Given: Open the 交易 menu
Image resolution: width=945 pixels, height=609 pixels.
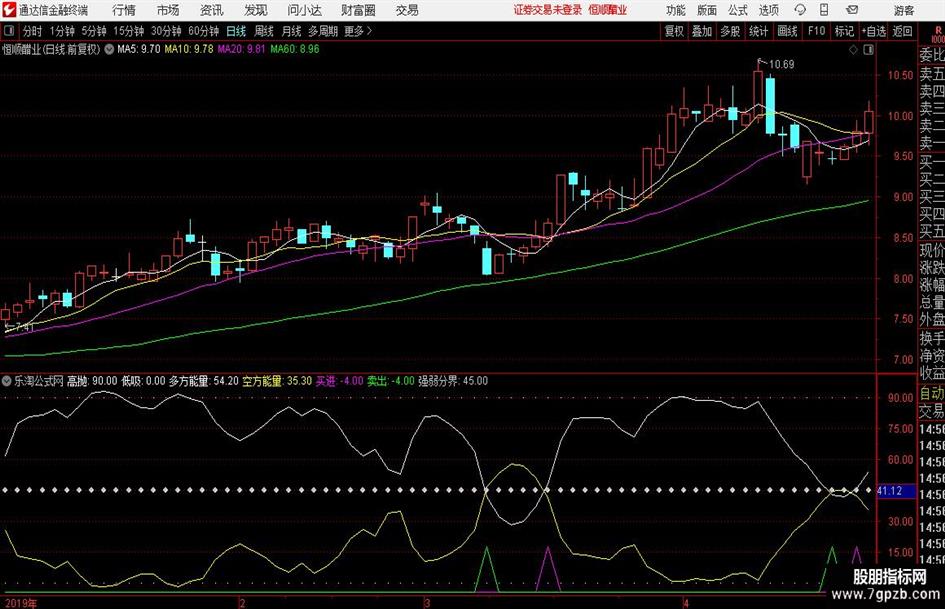Looking at the screenshot, I should point(407,10).
